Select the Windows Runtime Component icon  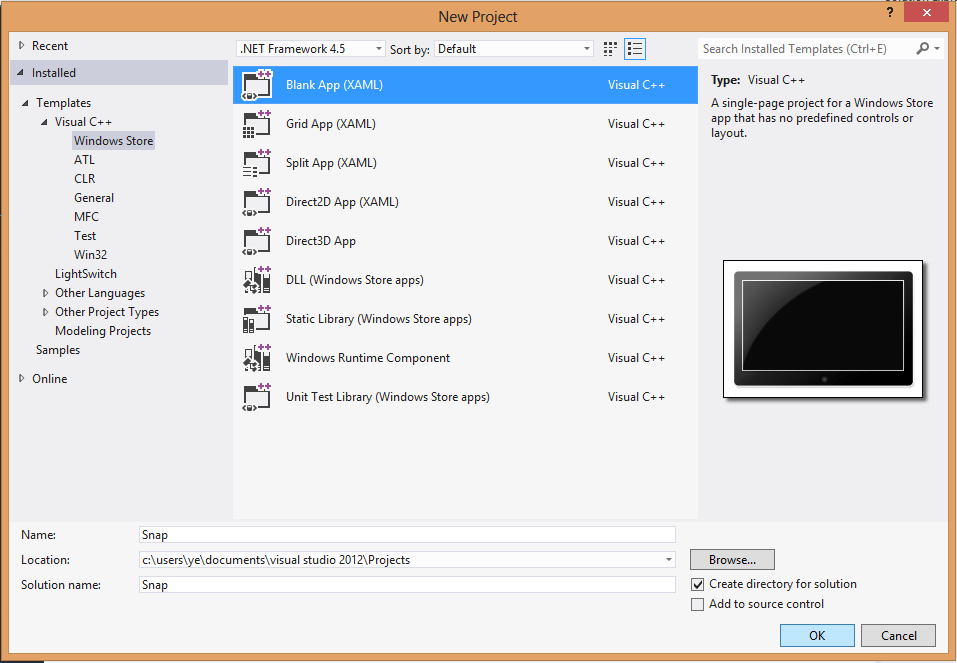[257, 358]
